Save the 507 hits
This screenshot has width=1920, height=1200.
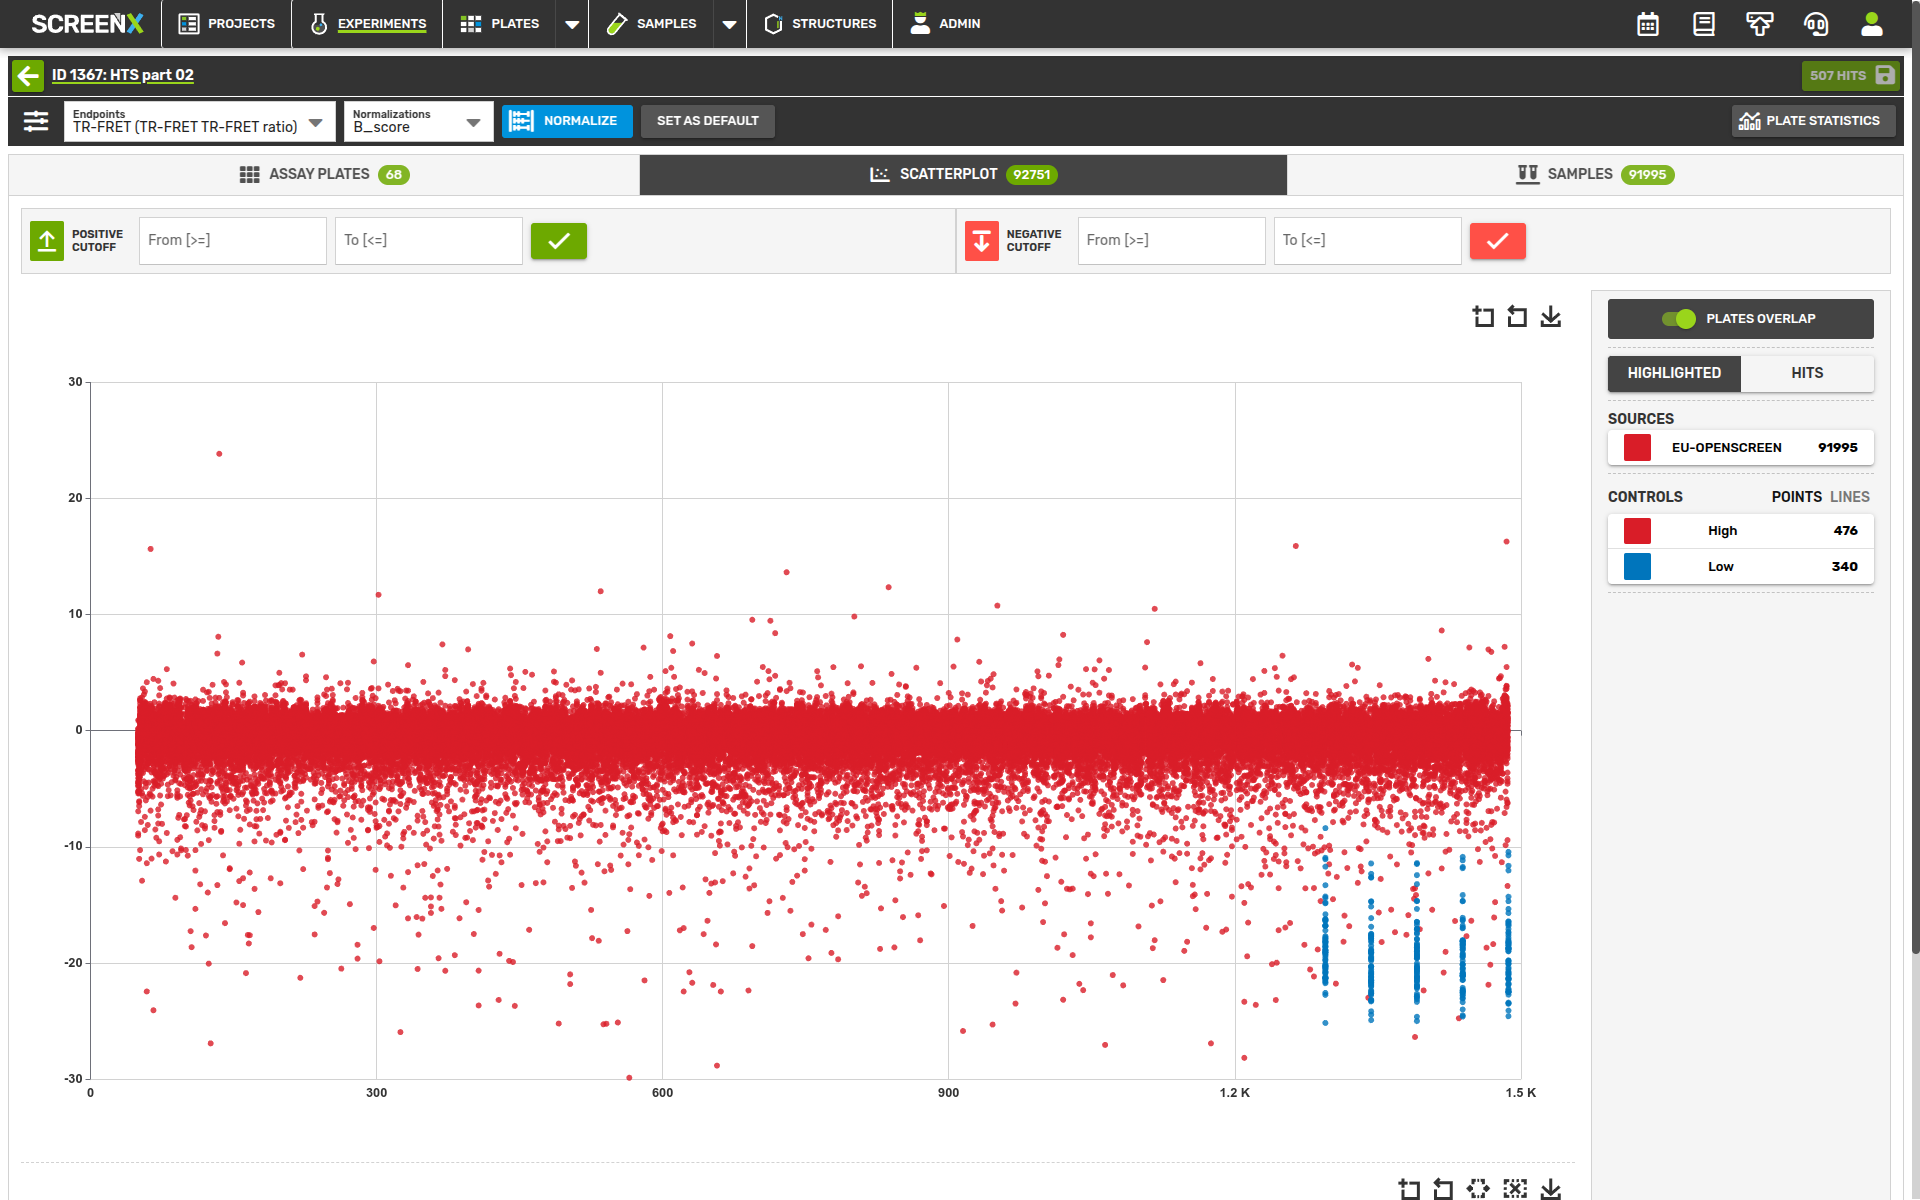point(1850,75)
